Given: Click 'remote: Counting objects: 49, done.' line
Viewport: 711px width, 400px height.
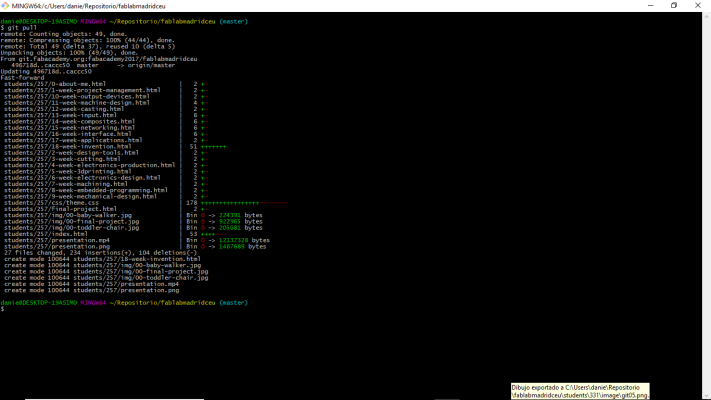Looking at the screenshot, I should [x=64, y=34].
